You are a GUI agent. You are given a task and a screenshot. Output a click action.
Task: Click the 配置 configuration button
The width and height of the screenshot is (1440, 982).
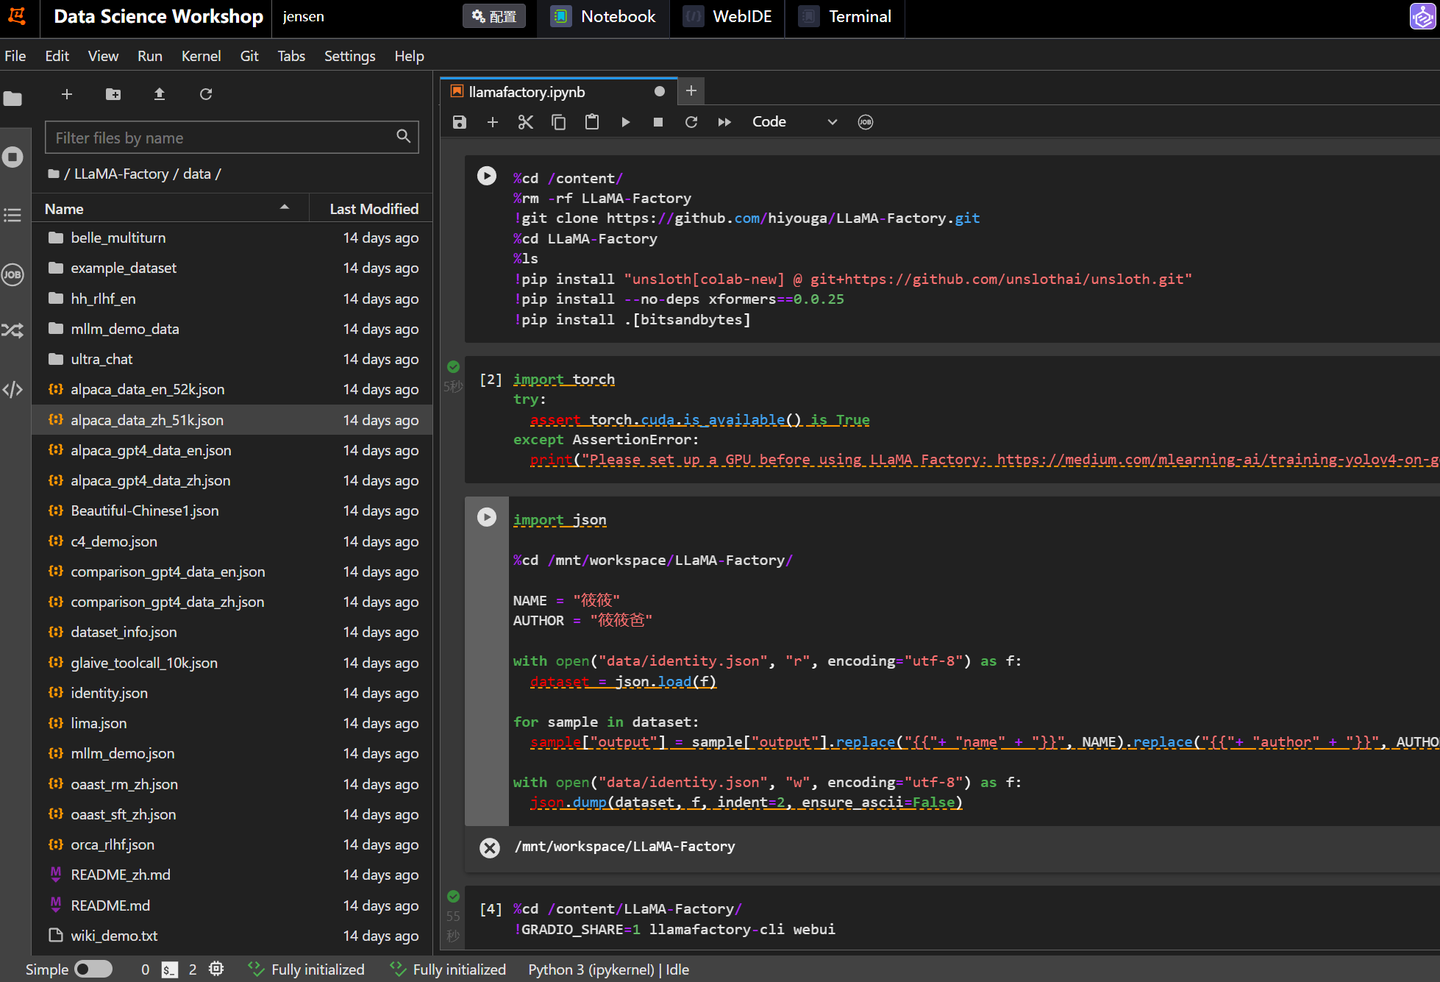(x=494, y=17)
